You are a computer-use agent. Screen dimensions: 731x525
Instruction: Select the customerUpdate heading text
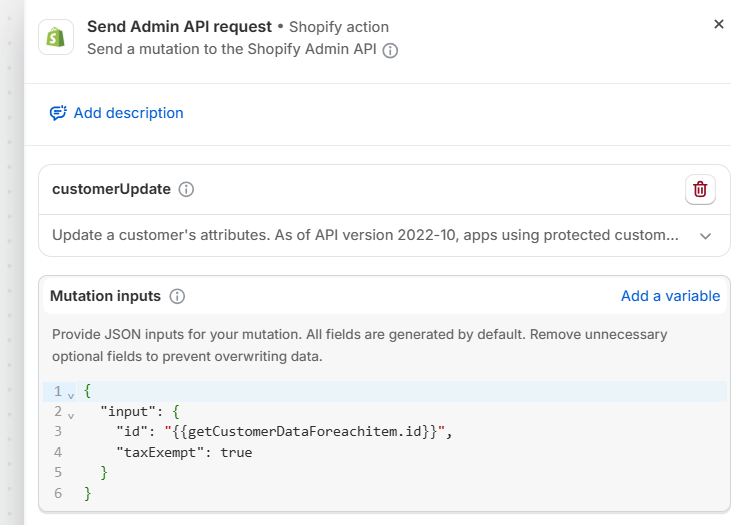point(111,189)
